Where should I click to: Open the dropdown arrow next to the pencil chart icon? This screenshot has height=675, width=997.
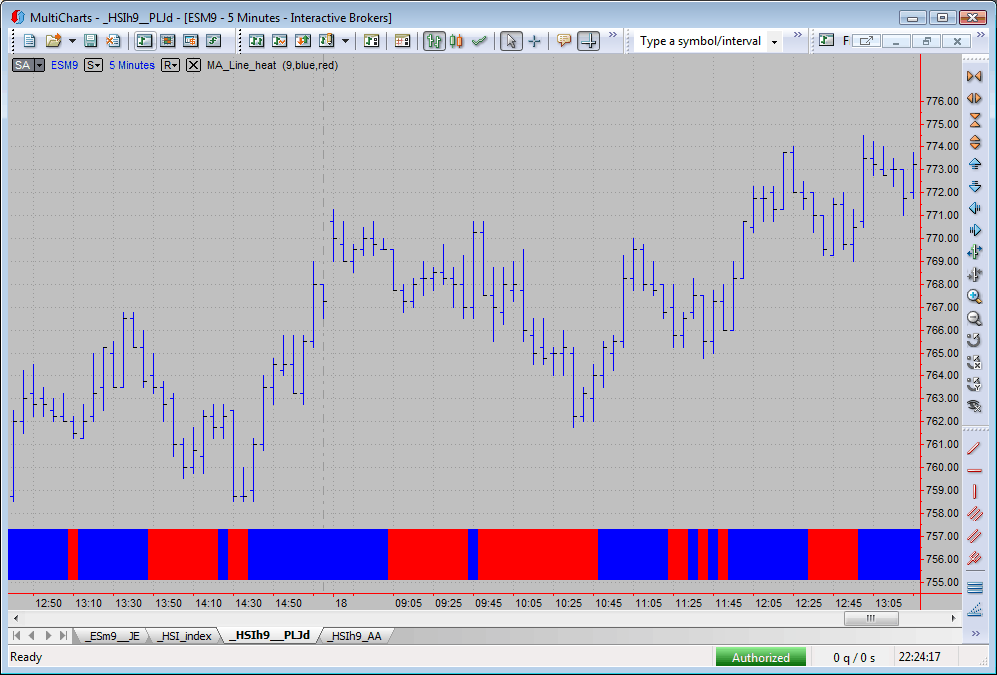point(345,41)
